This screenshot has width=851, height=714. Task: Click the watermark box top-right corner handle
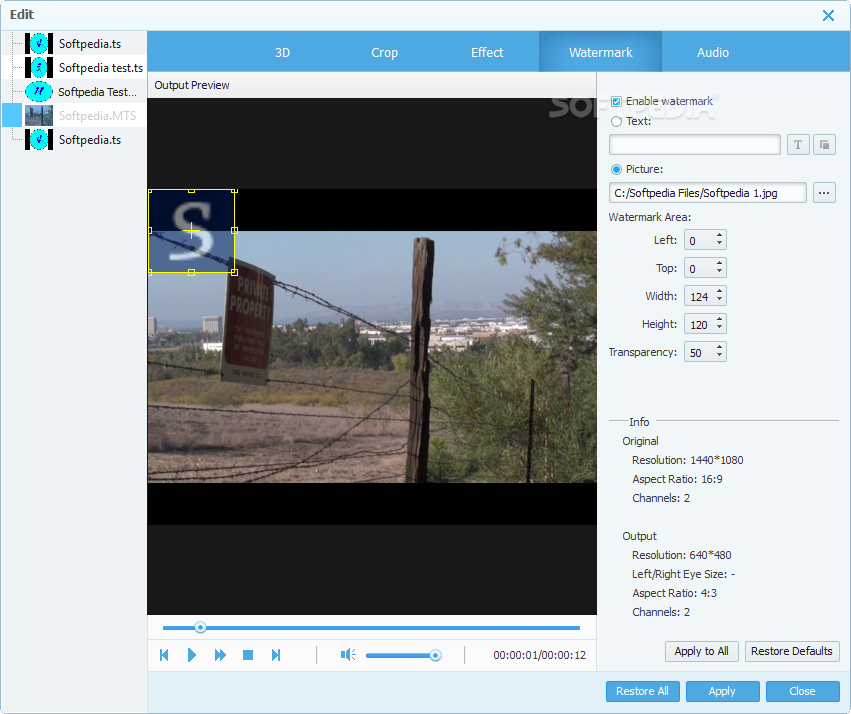pos(234,190)
